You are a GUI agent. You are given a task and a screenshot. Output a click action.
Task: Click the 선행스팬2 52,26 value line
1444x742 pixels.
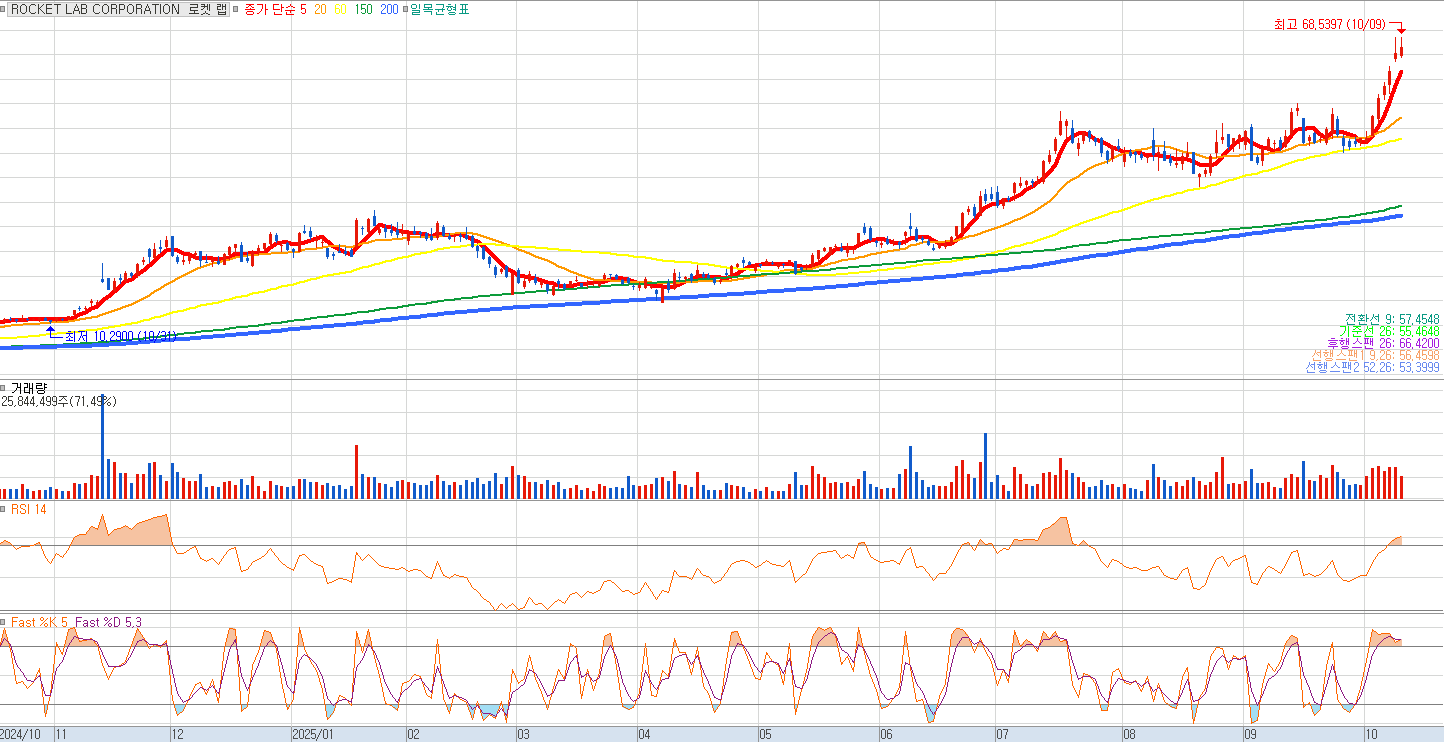click(x=1373, y=367)
